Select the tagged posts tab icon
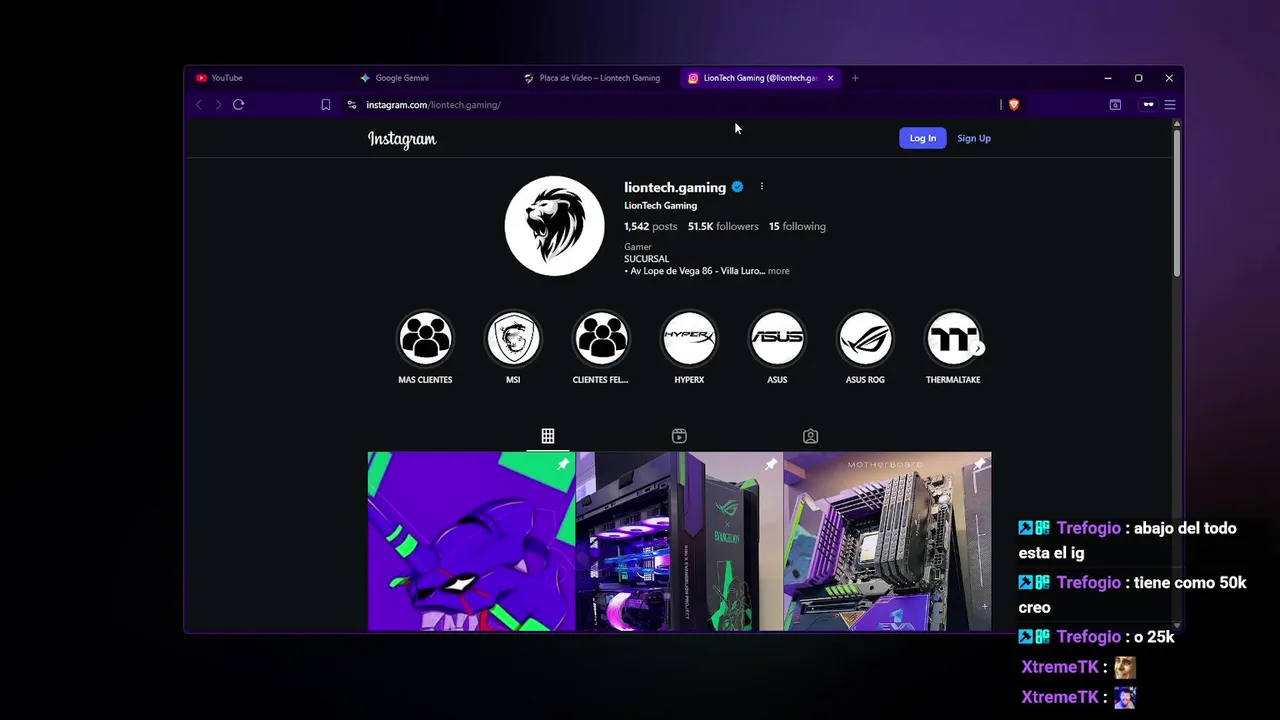Screen dimensions: 1280x720 811,436
